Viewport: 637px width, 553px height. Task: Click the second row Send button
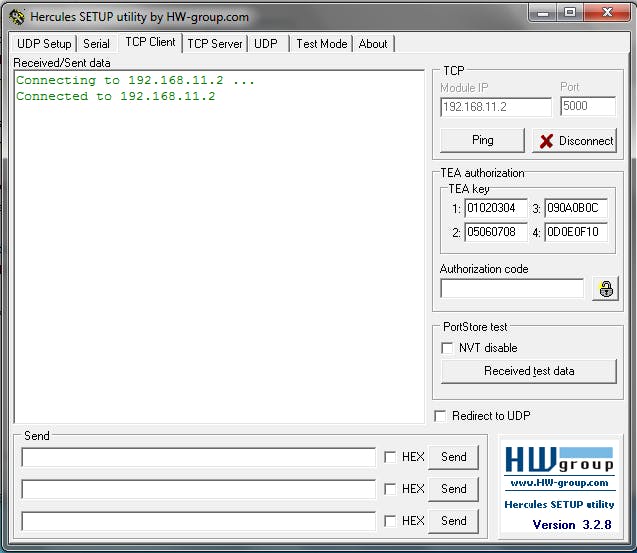[x=453, y=489]
